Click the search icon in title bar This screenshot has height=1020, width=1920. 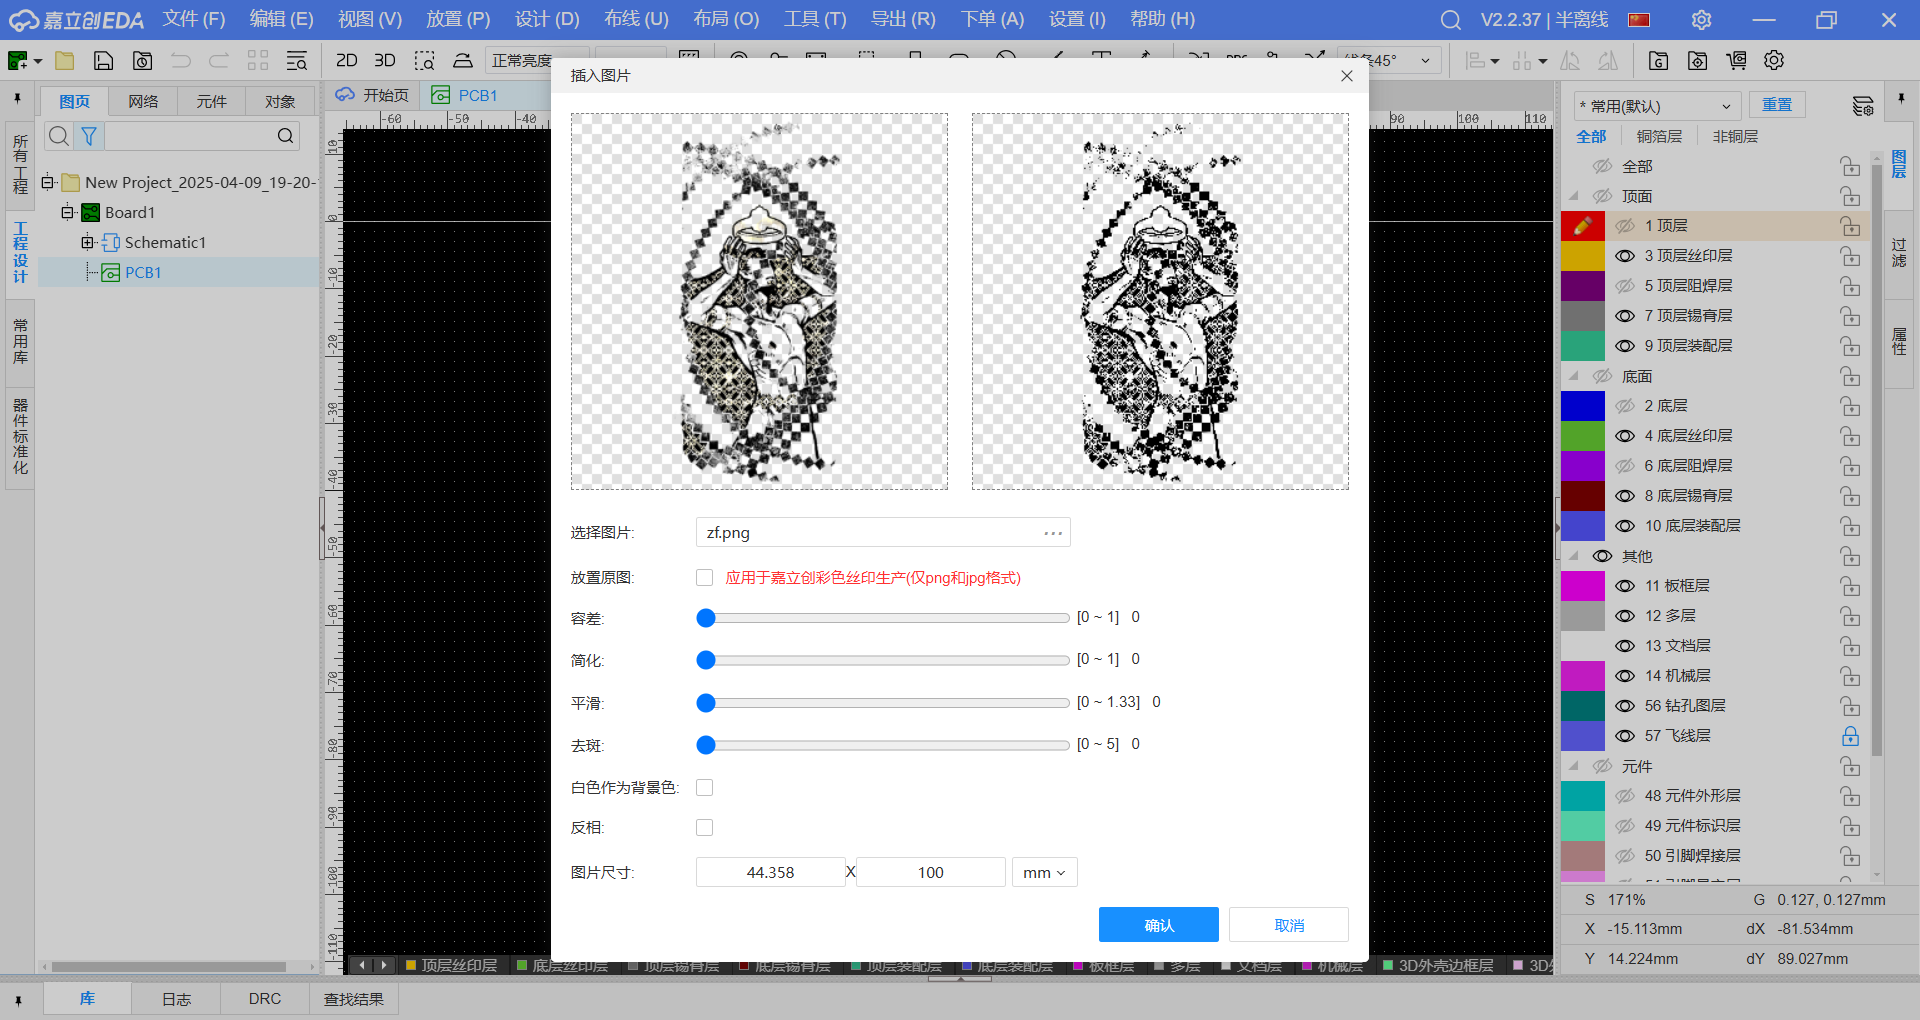(x=1450, y=20)
